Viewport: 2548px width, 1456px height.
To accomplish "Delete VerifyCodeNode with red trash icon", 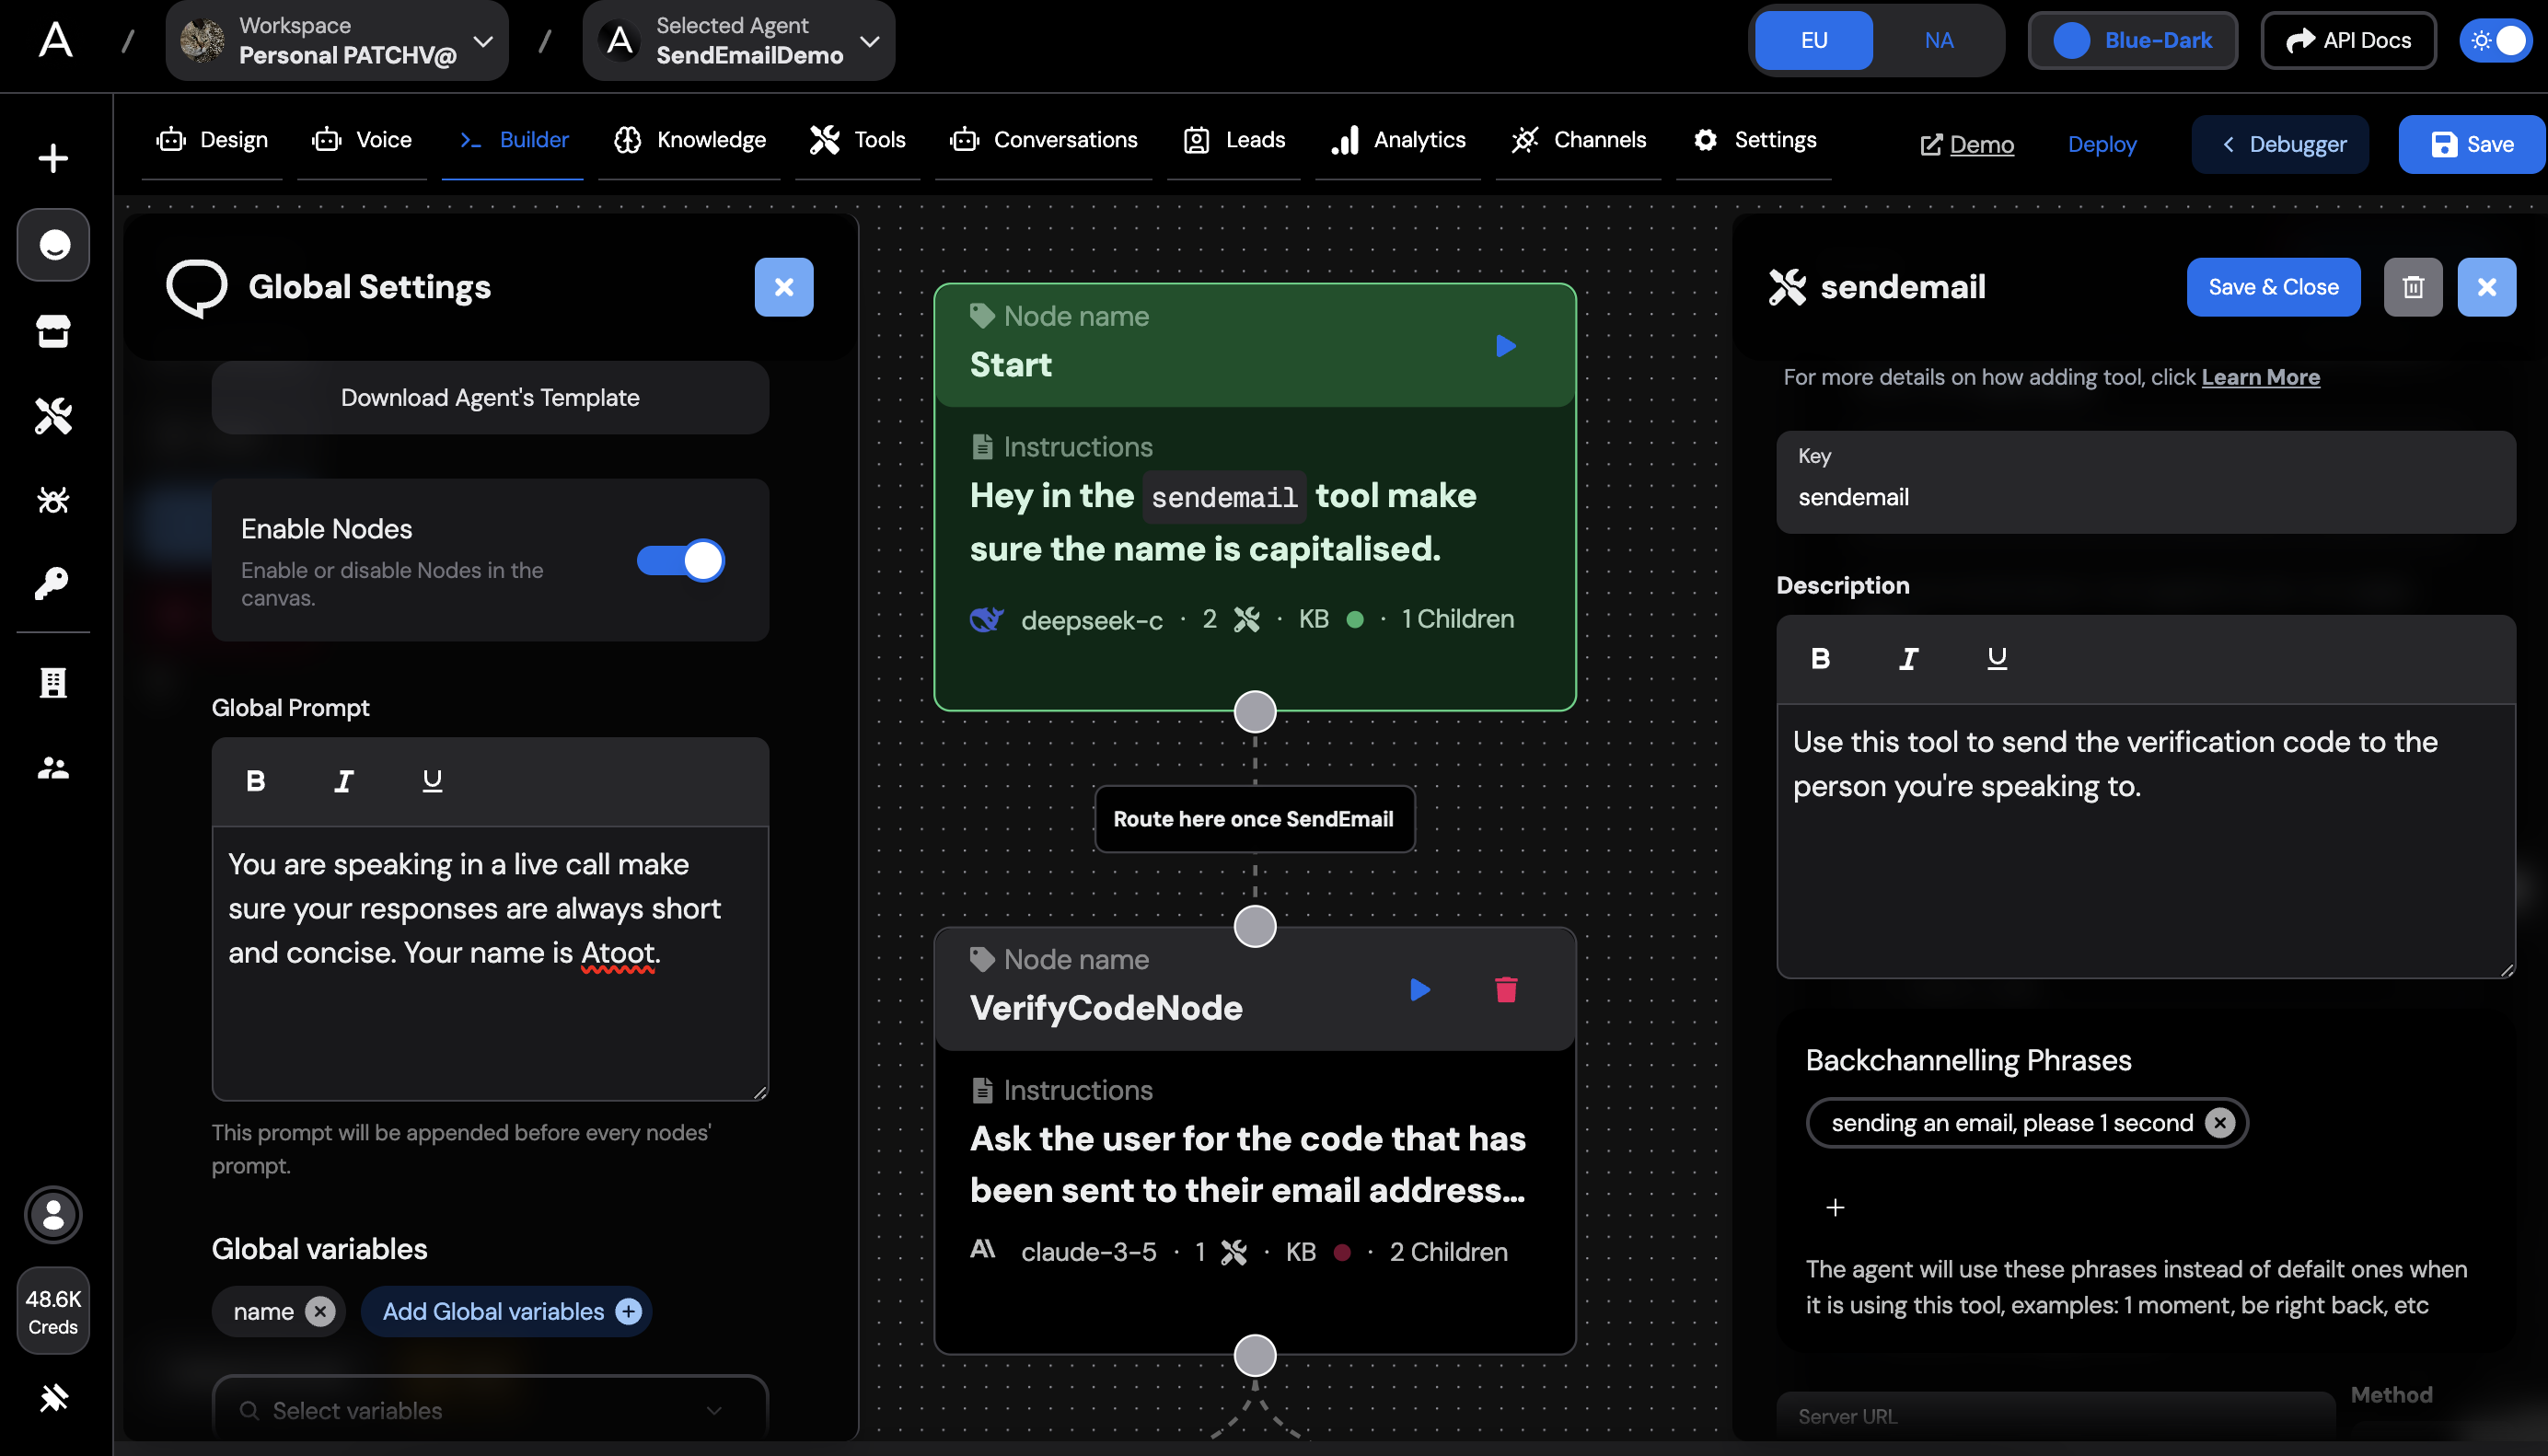I will [1506, 990].
